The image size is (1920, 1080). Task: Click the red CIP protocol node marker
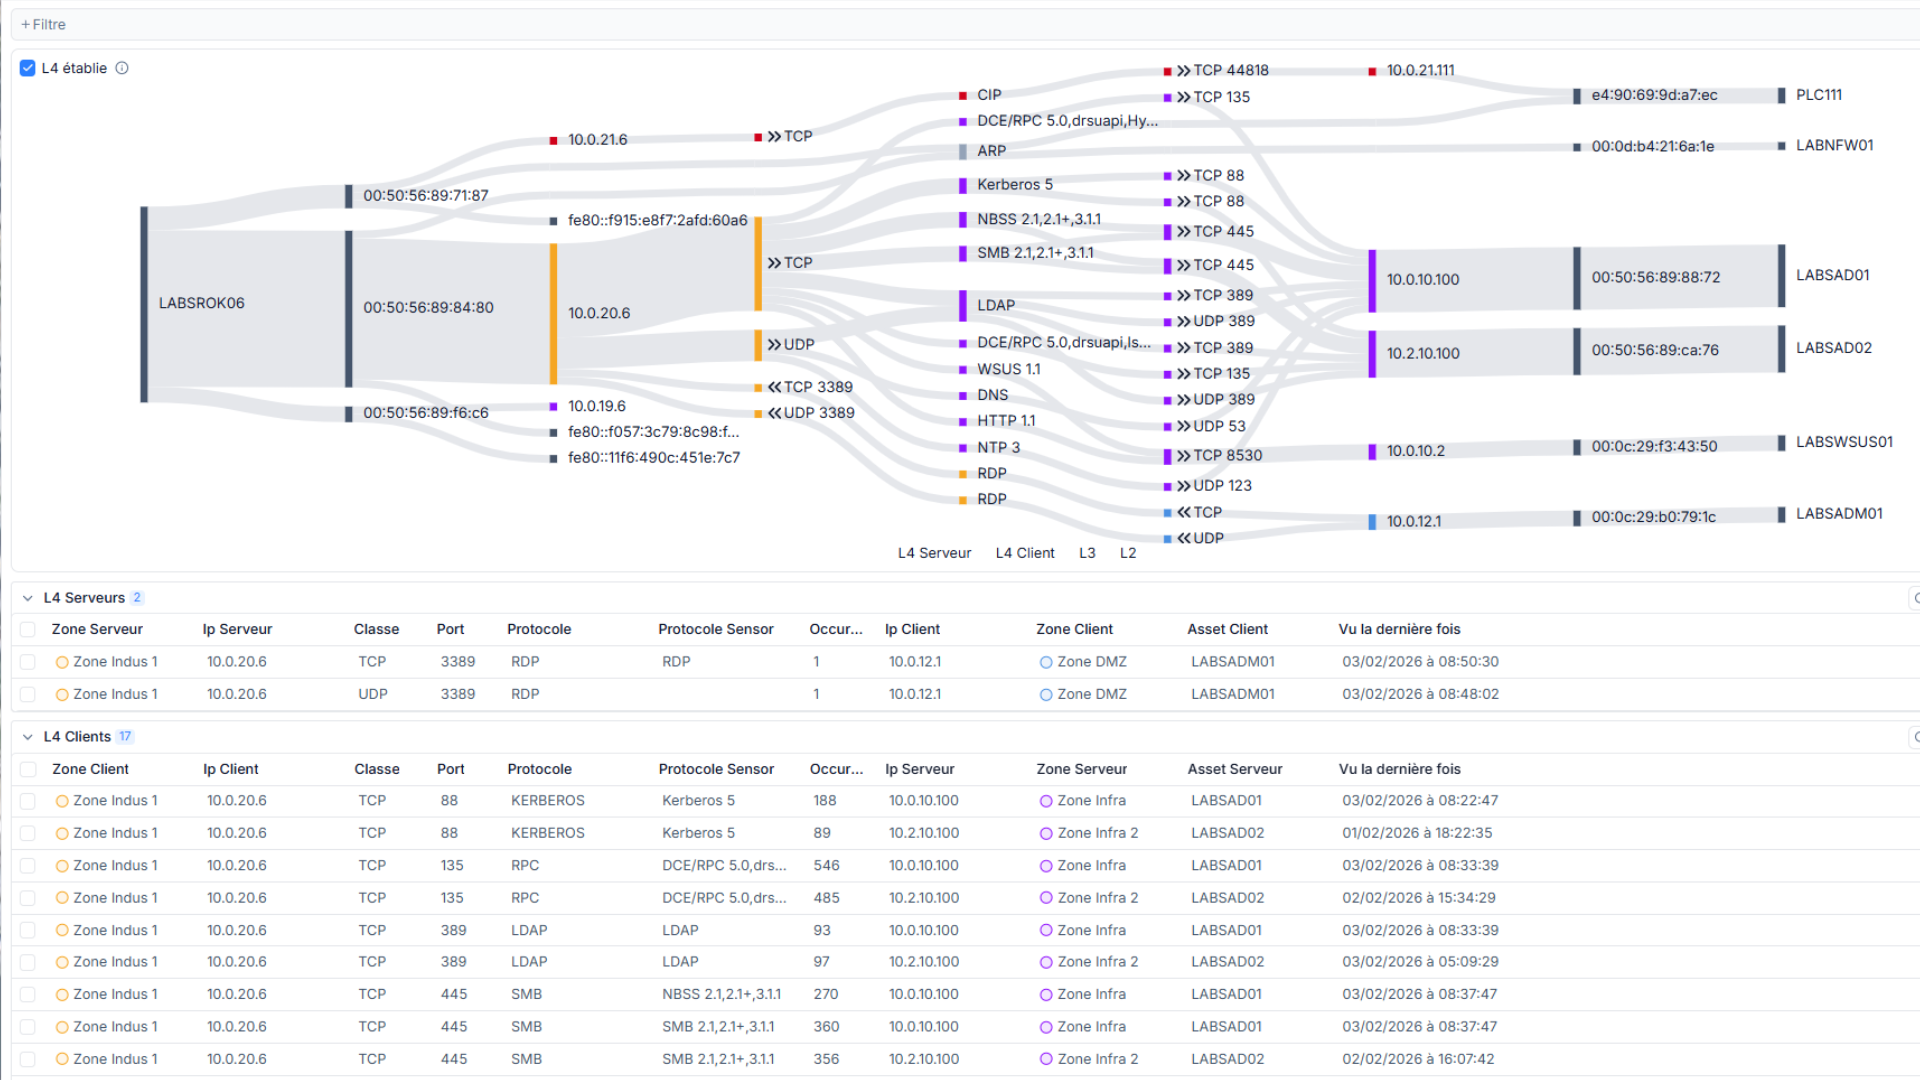pos(962,95)
